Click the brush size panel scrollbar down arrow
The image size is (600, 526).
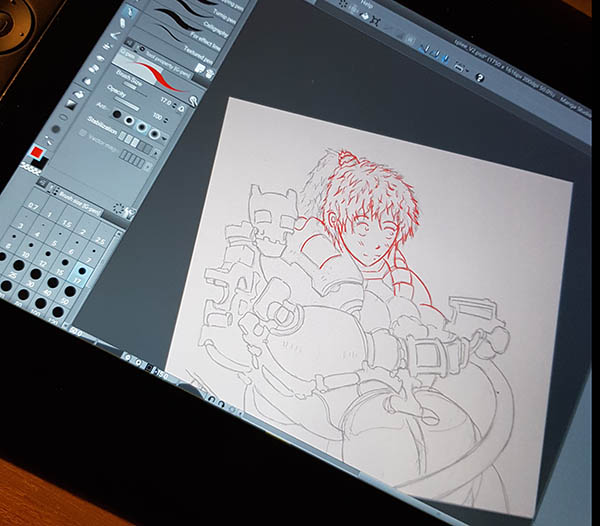pos(65,326)
